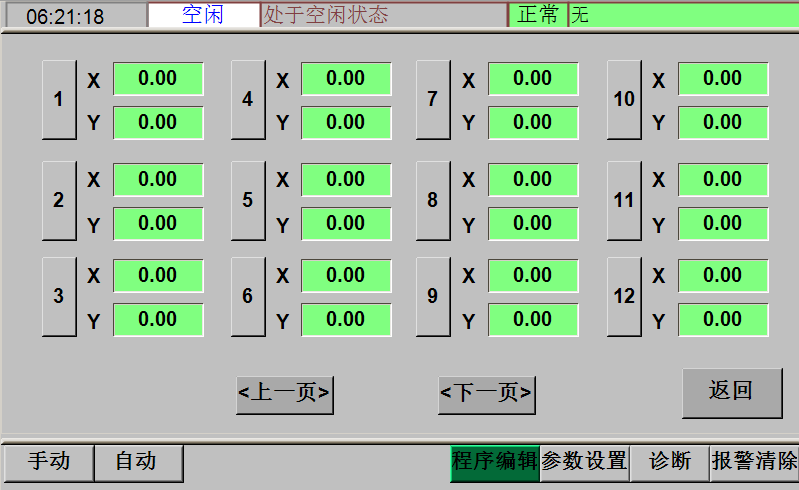
Task: Open the 参数设置 parameter settings tab
Action: coord(584,462)
